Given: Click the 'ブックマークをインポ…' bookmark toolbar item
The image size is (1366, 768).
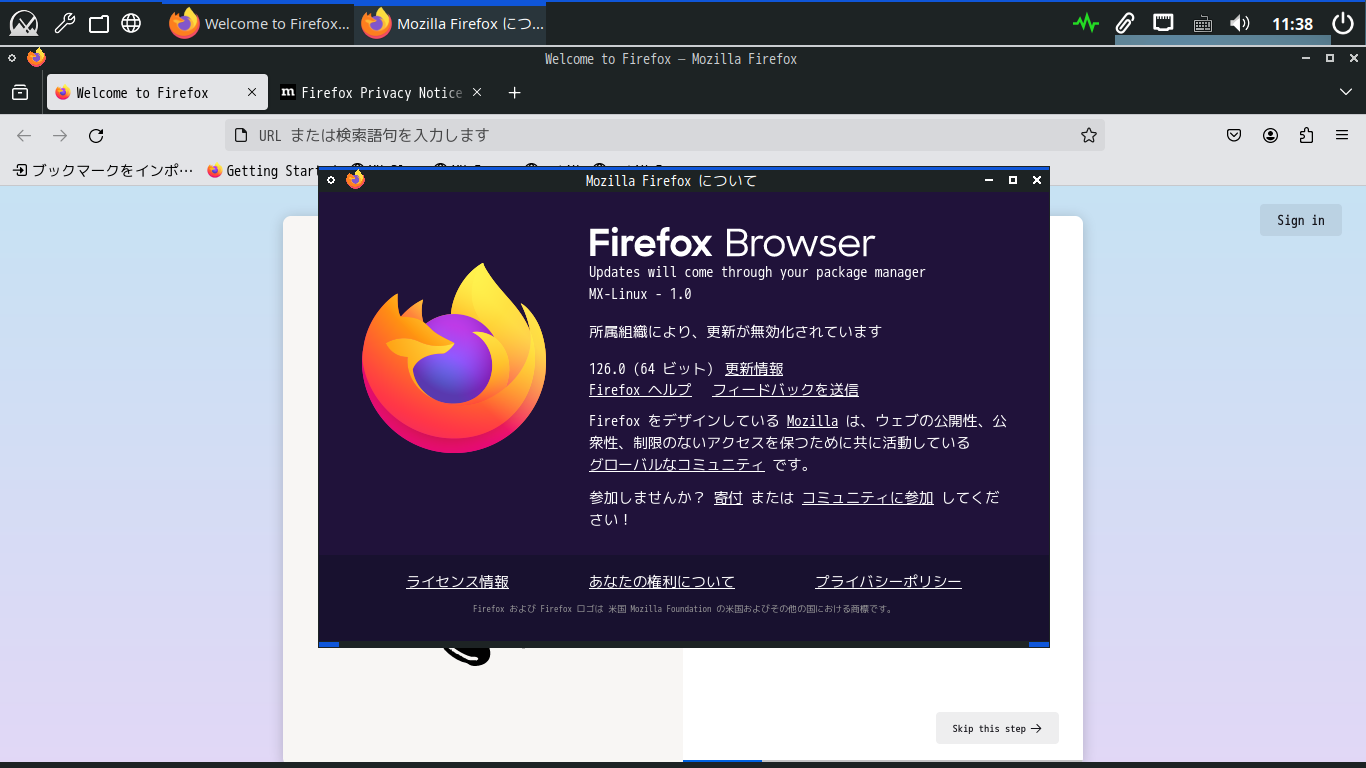Looking at the screenshot, I should 103,171.
